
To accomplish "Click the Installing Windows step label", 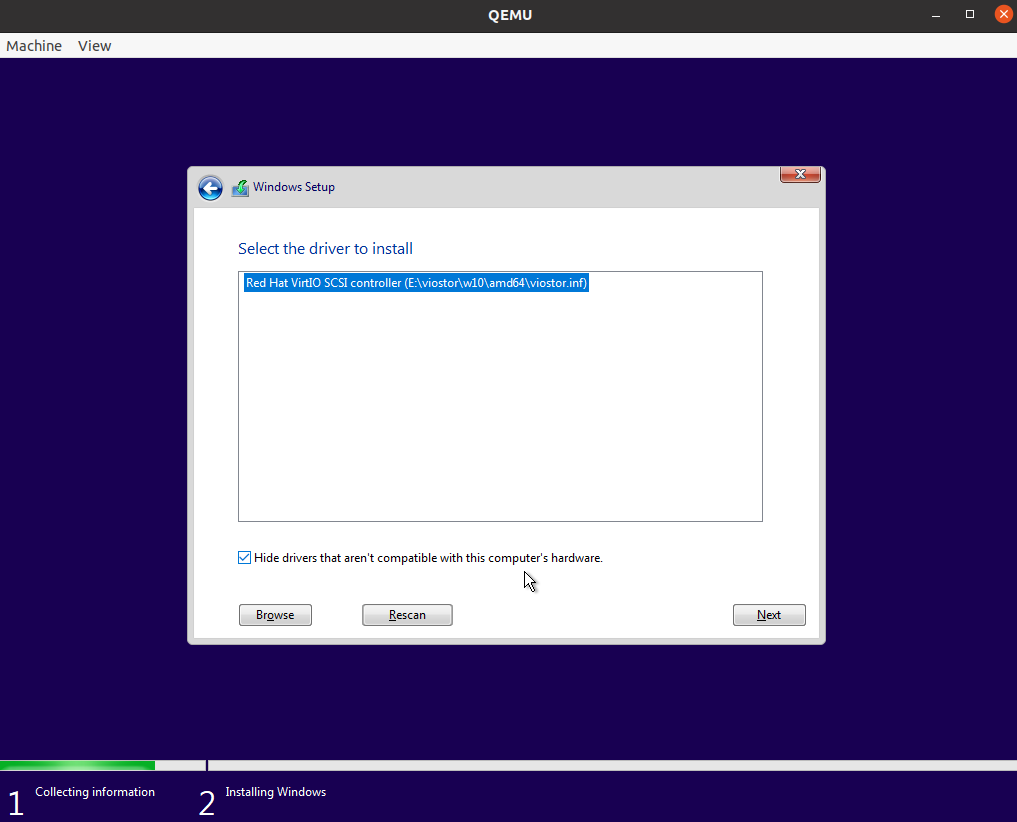I will [276, 792].
